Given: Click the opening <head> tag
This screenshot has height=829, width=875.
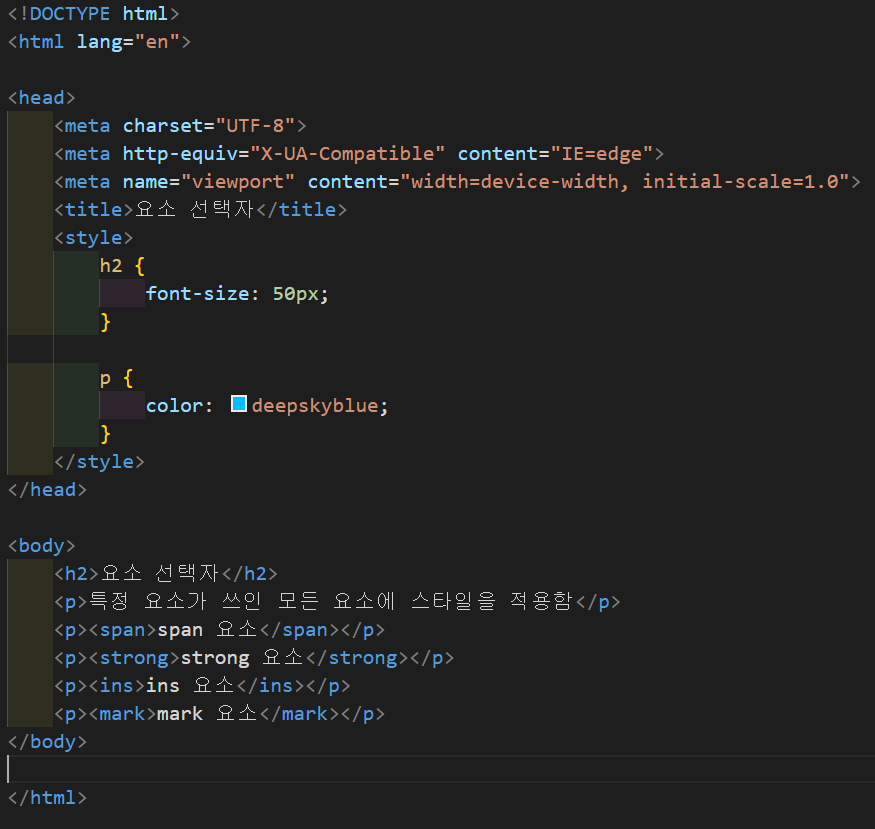Looking at the screenshot, I should coord(41,98).
